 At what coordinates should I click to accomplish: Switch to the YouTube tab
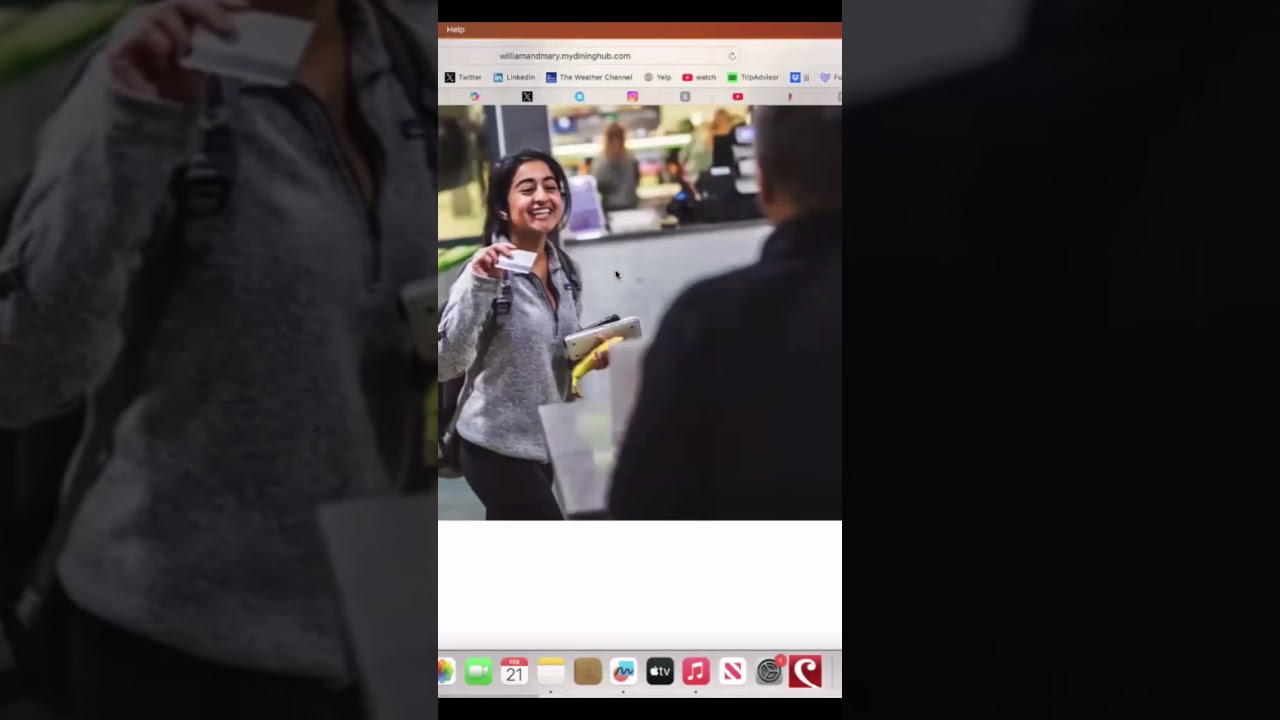[737, 97]
